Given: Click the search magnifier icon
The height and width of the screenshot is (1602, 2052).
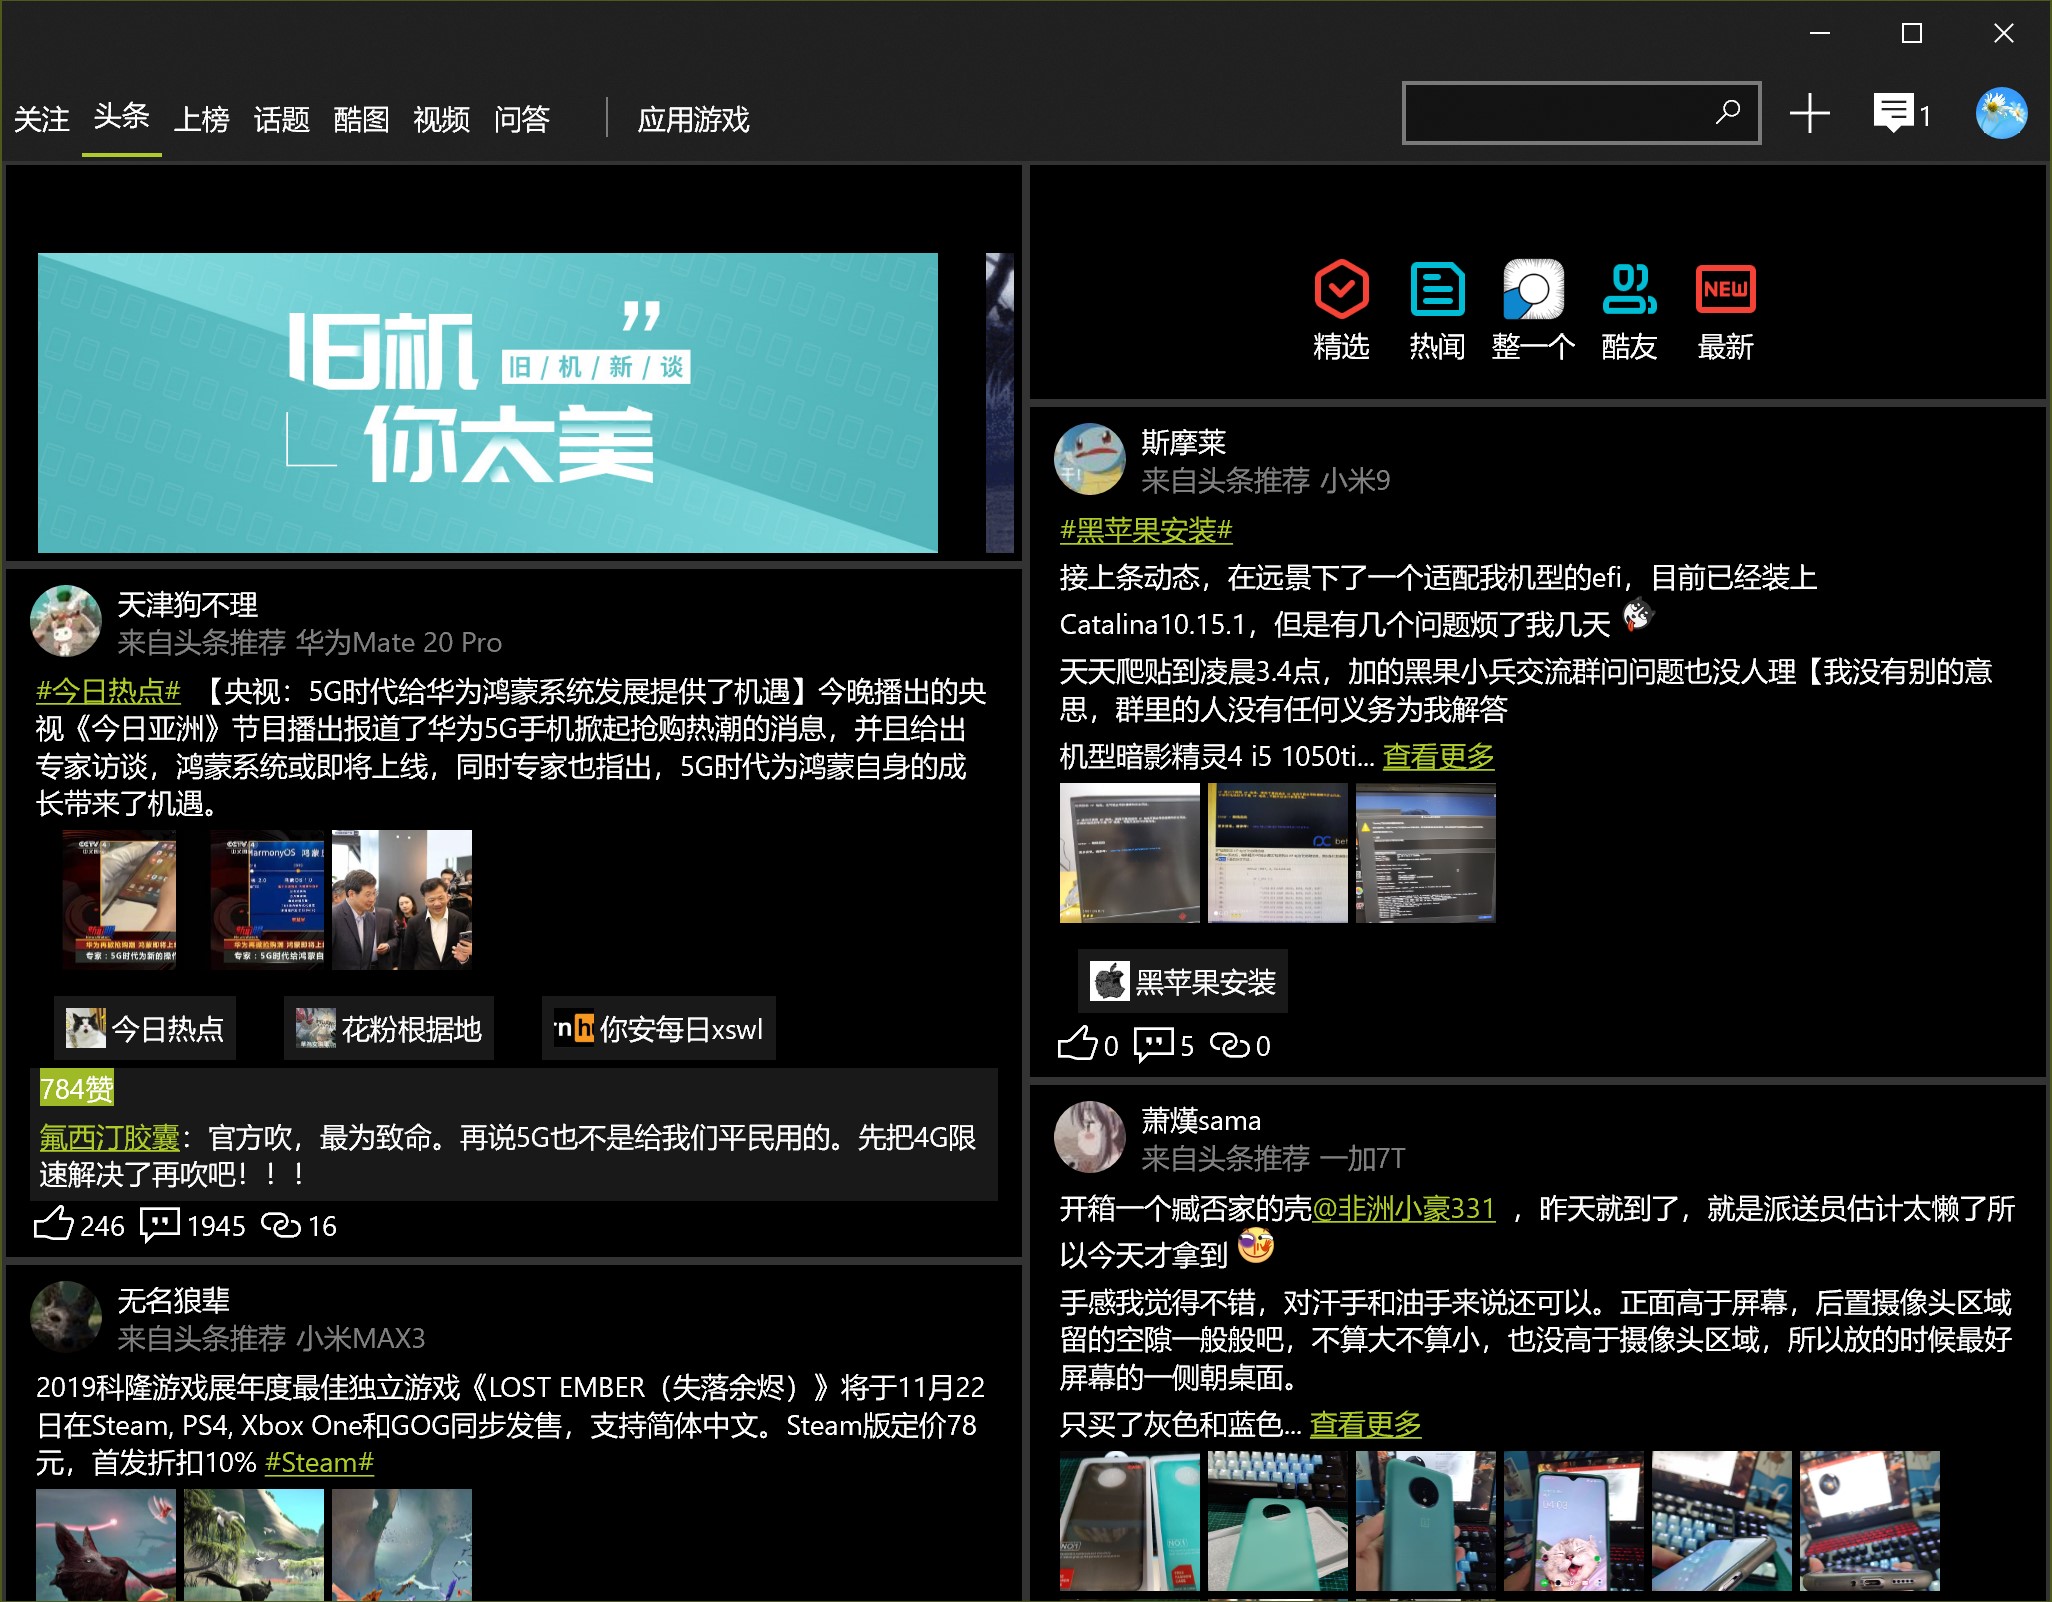Looking at the screenshot, I should pos(1727,112).
